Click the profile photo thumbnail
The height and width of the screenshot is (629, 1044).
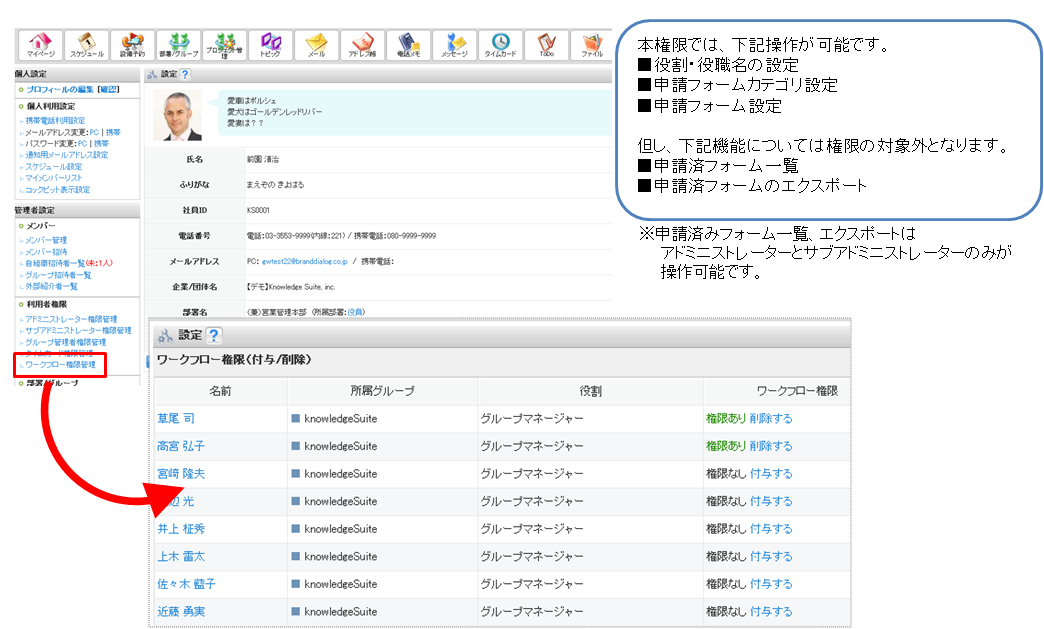pos(177,115)
